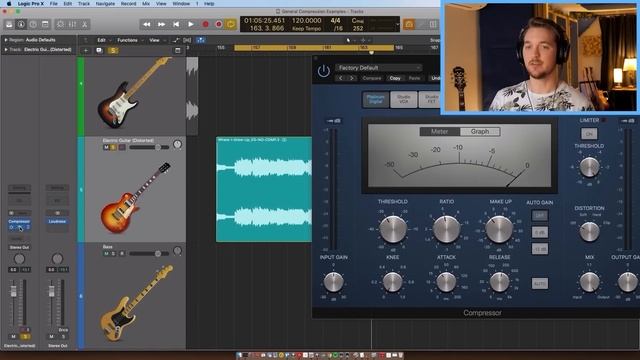Image resolution: width=640 pixels, height=360 pixels.
Task: Open the Mixer button in toolbar
Action: tap(73, 24)
